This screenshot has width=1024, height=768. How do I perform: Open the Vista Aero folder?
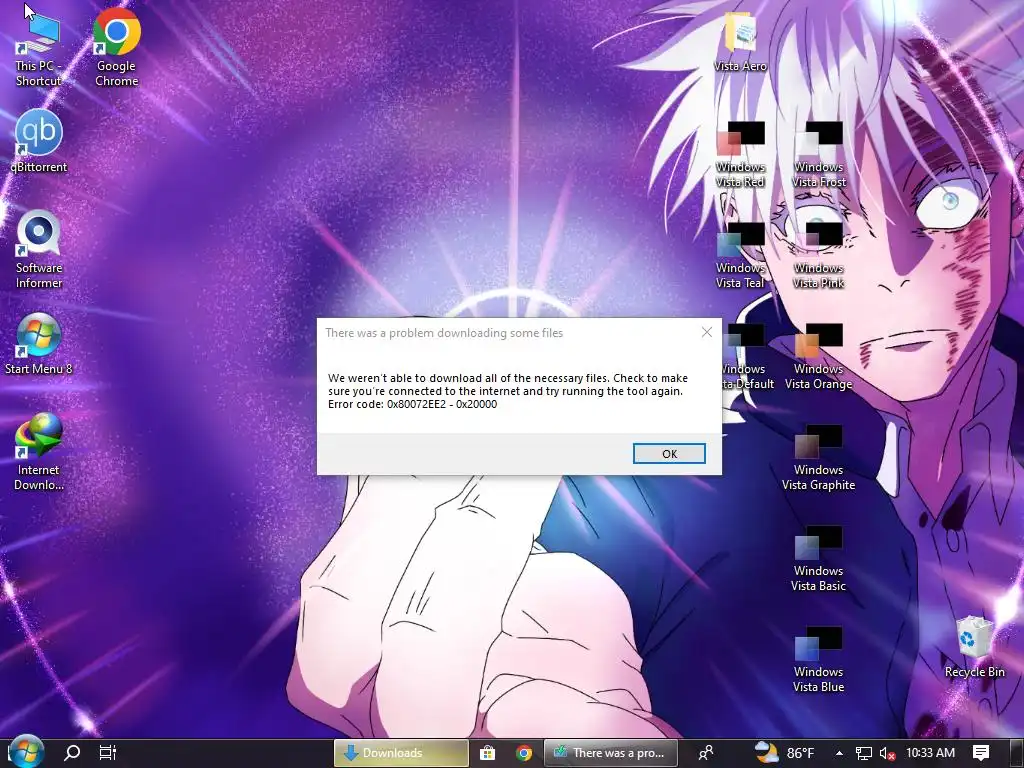point(740,42)
